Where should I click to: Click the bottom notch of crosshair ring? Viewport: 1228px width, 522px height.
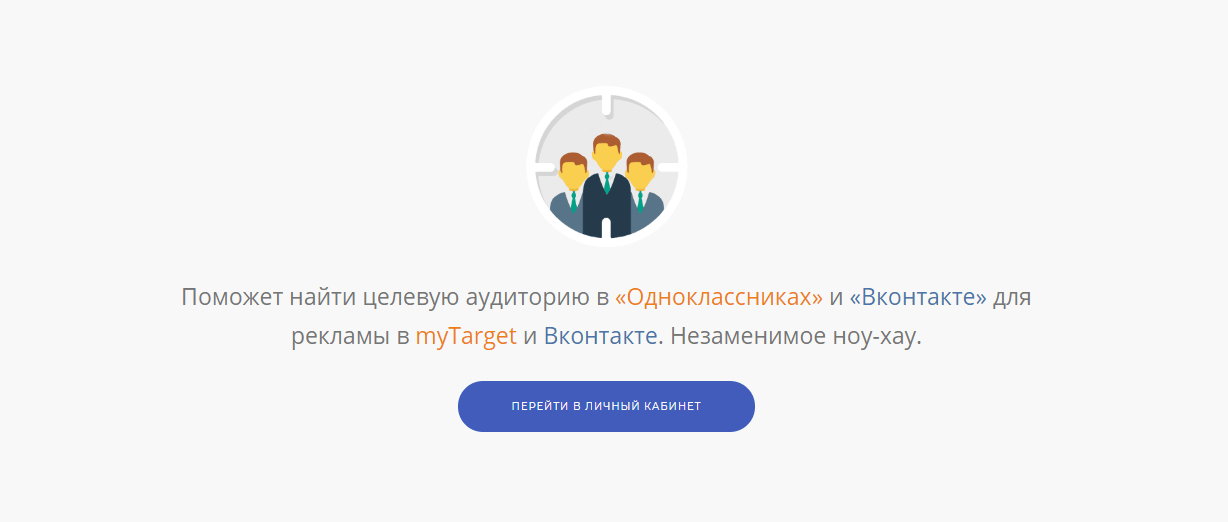pyautogui.click(x=606, y=228)
